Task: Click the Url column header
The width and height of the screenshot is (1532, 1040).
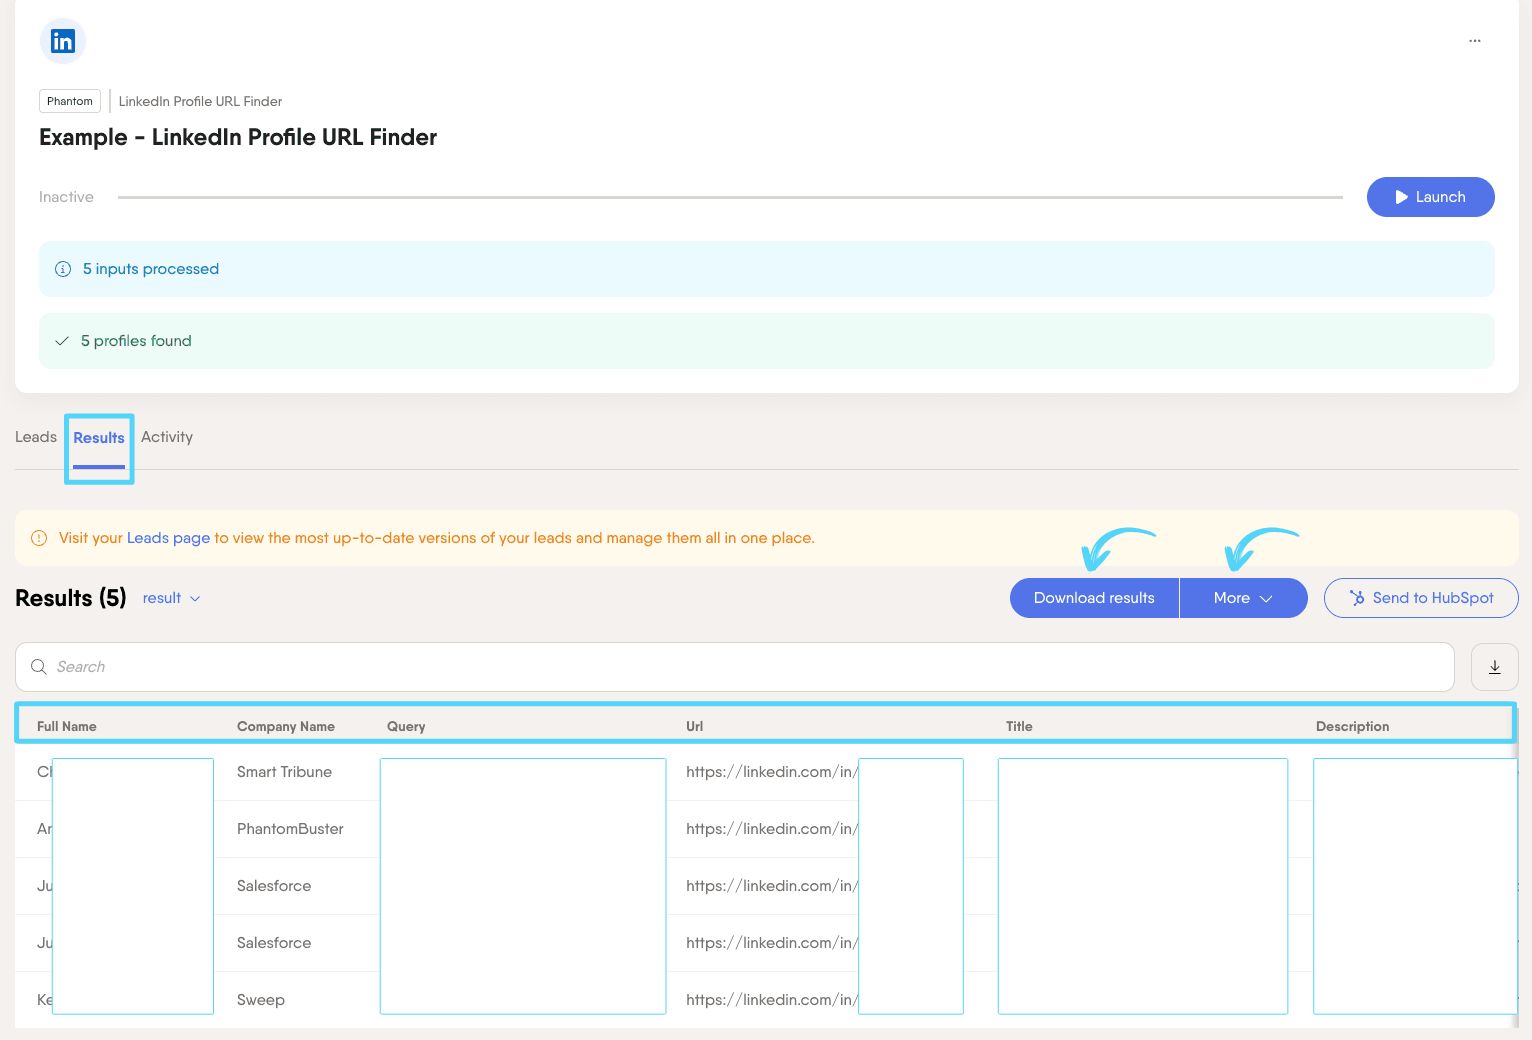Action: pyautogui.click(x=694, y=726)
